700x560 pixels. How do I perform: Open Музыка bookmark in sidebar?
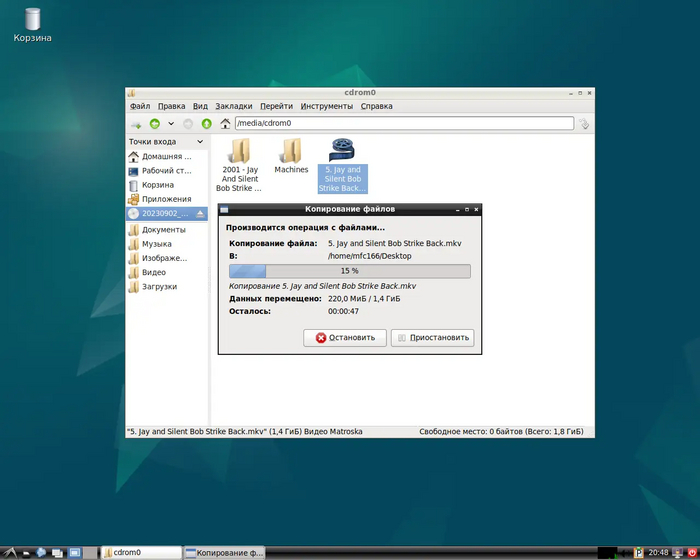coord(167,244)
